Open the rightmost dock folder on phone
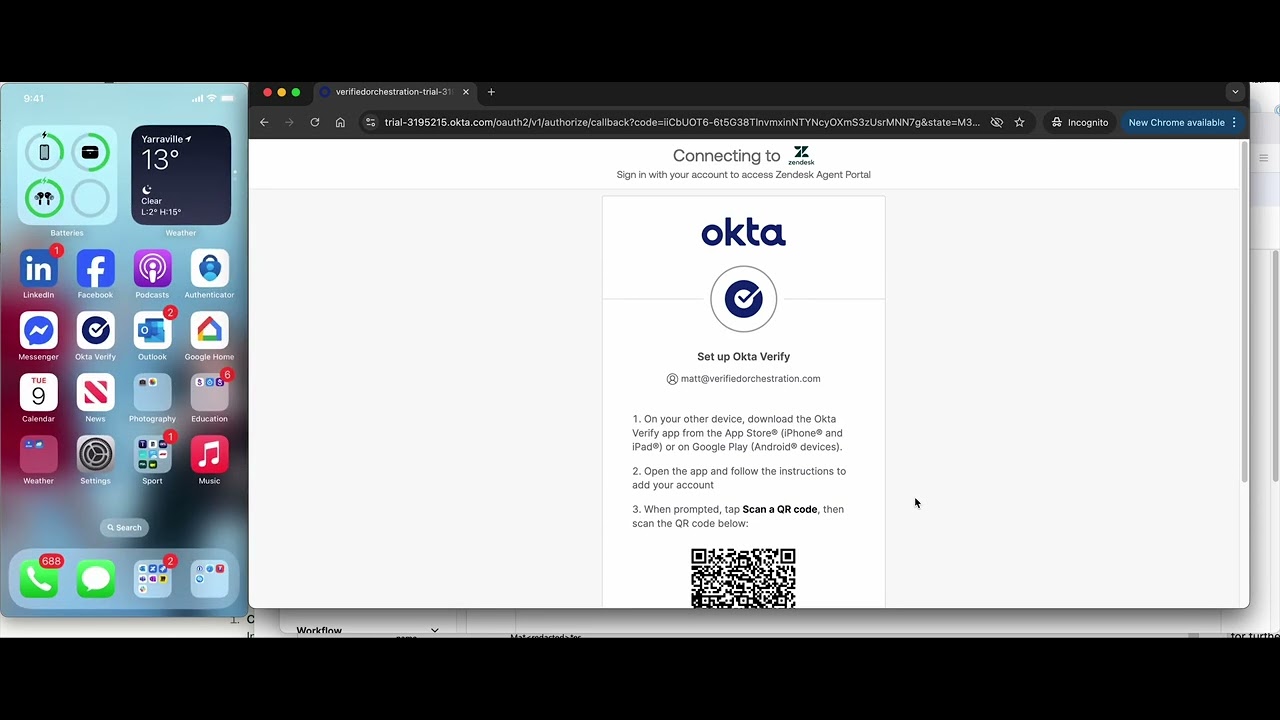Screen dimensions: 1280x720 point(209,579)
